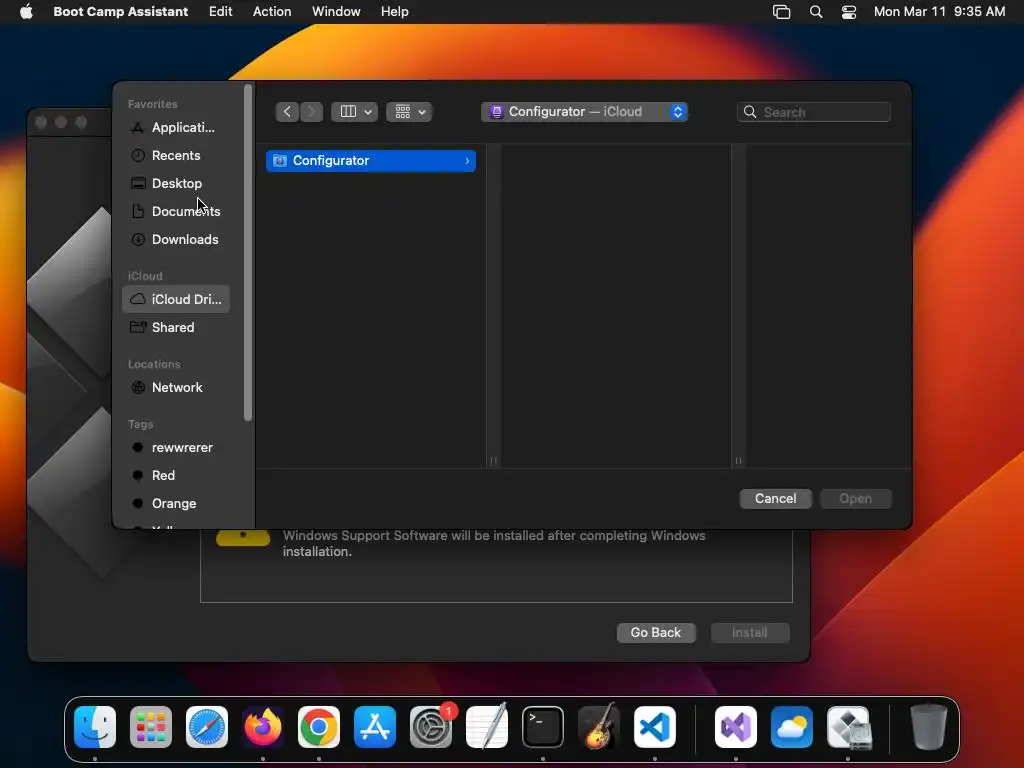Screen dimensions: 1024x768
Task: Click the second column resize handle
Action: 738,460
